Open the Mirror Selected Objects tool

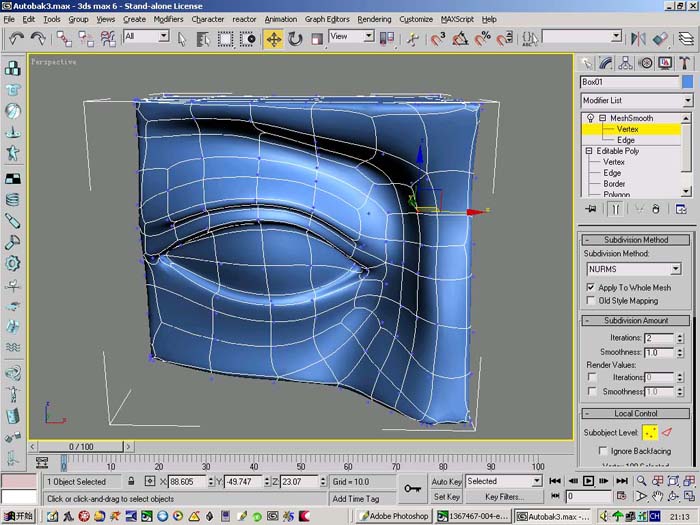638,39
